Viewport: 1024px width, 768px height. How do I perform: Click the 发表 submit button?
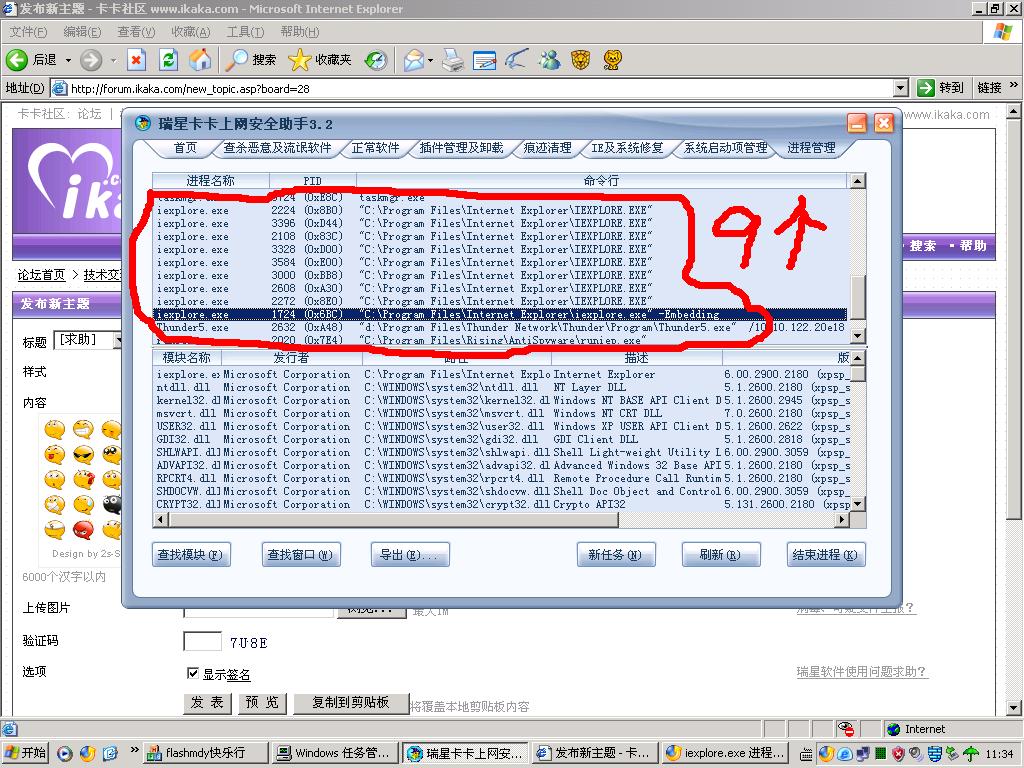tap(207, 702)
